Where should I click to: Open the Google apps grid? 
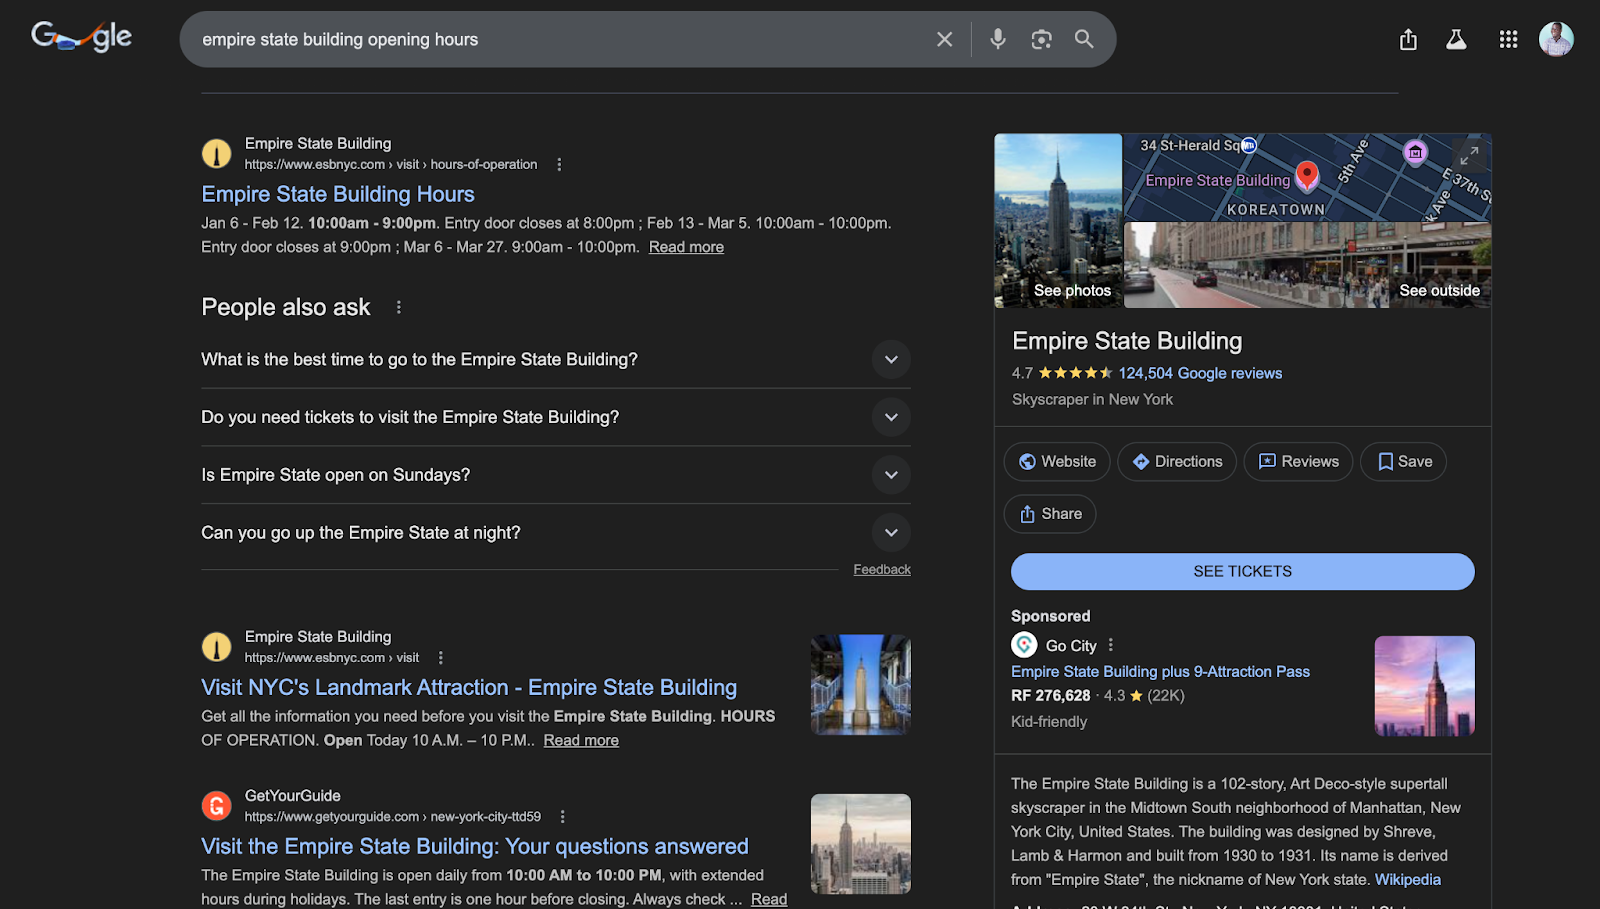pyautogui.click(x=1508, y=39)
